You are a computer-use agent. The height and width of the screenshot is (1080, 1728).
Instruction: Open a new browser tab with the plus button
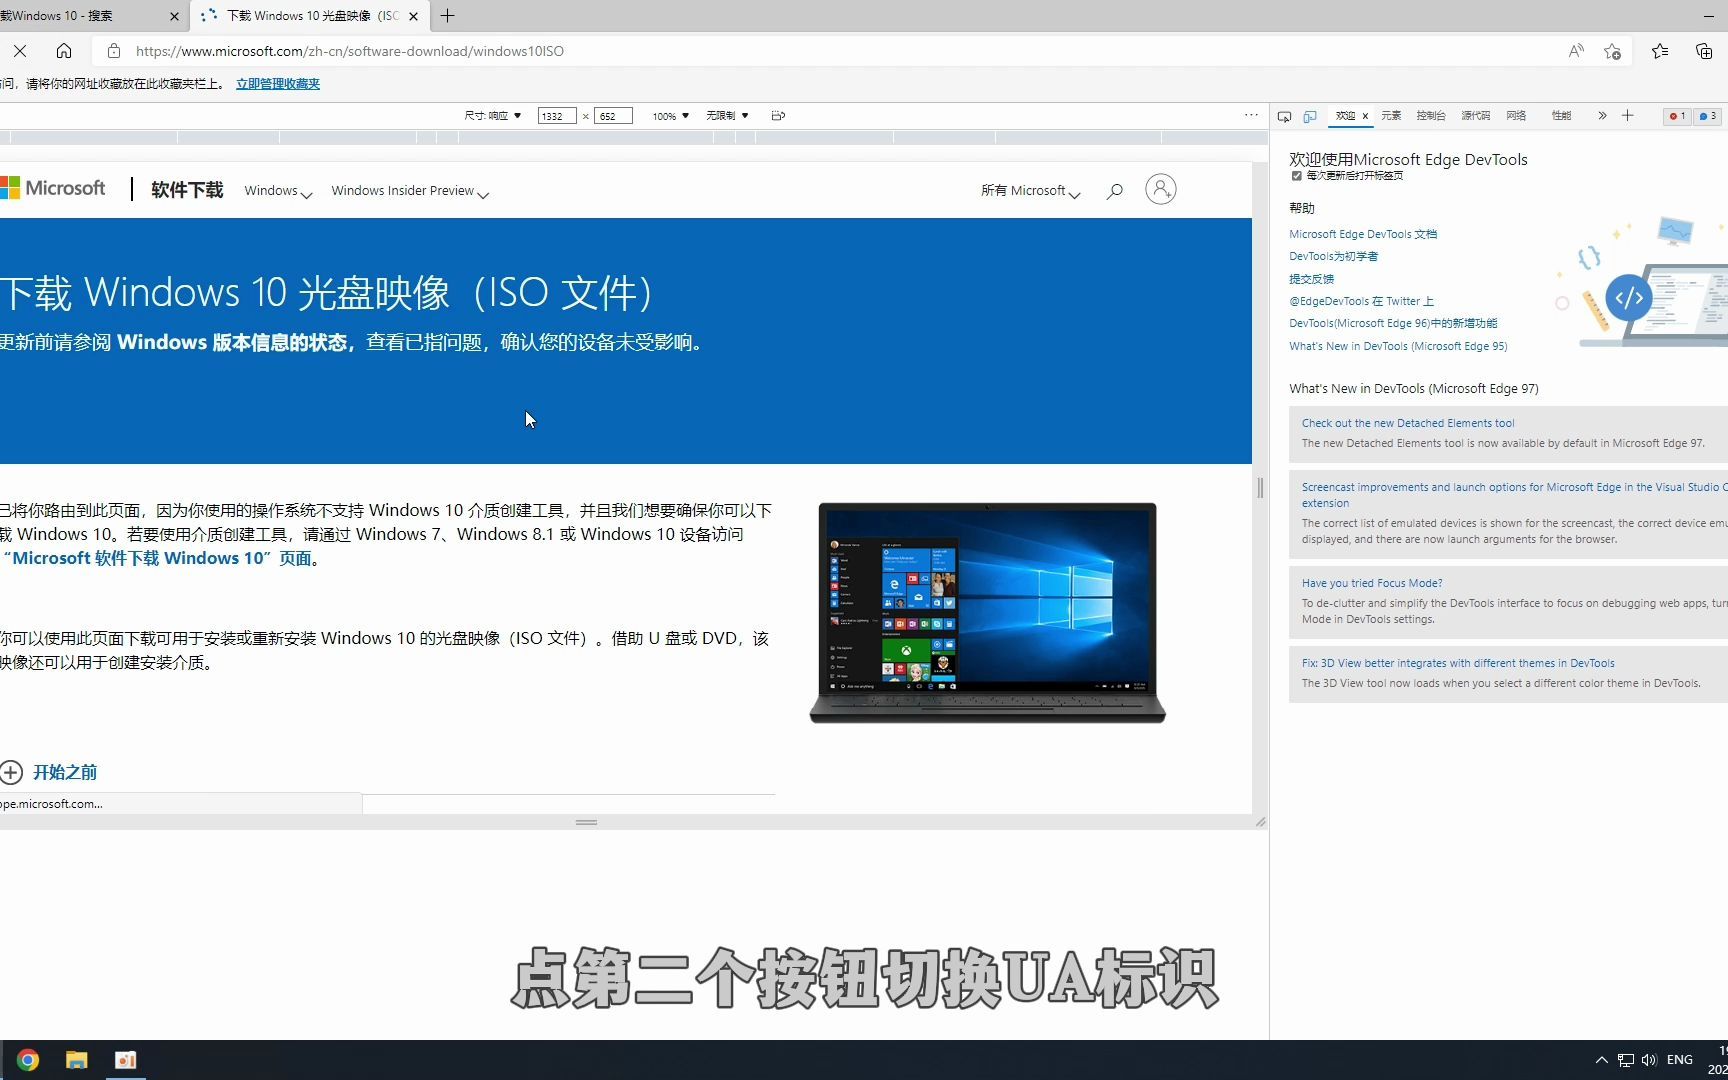tap(448, 16)
